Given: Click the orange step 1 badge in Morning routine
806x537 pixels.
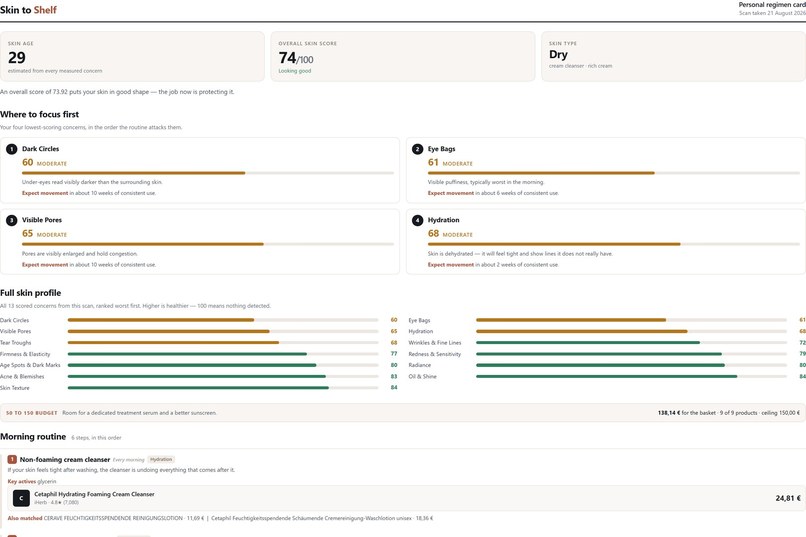Looking at the screenshot, I should [12, 459].
